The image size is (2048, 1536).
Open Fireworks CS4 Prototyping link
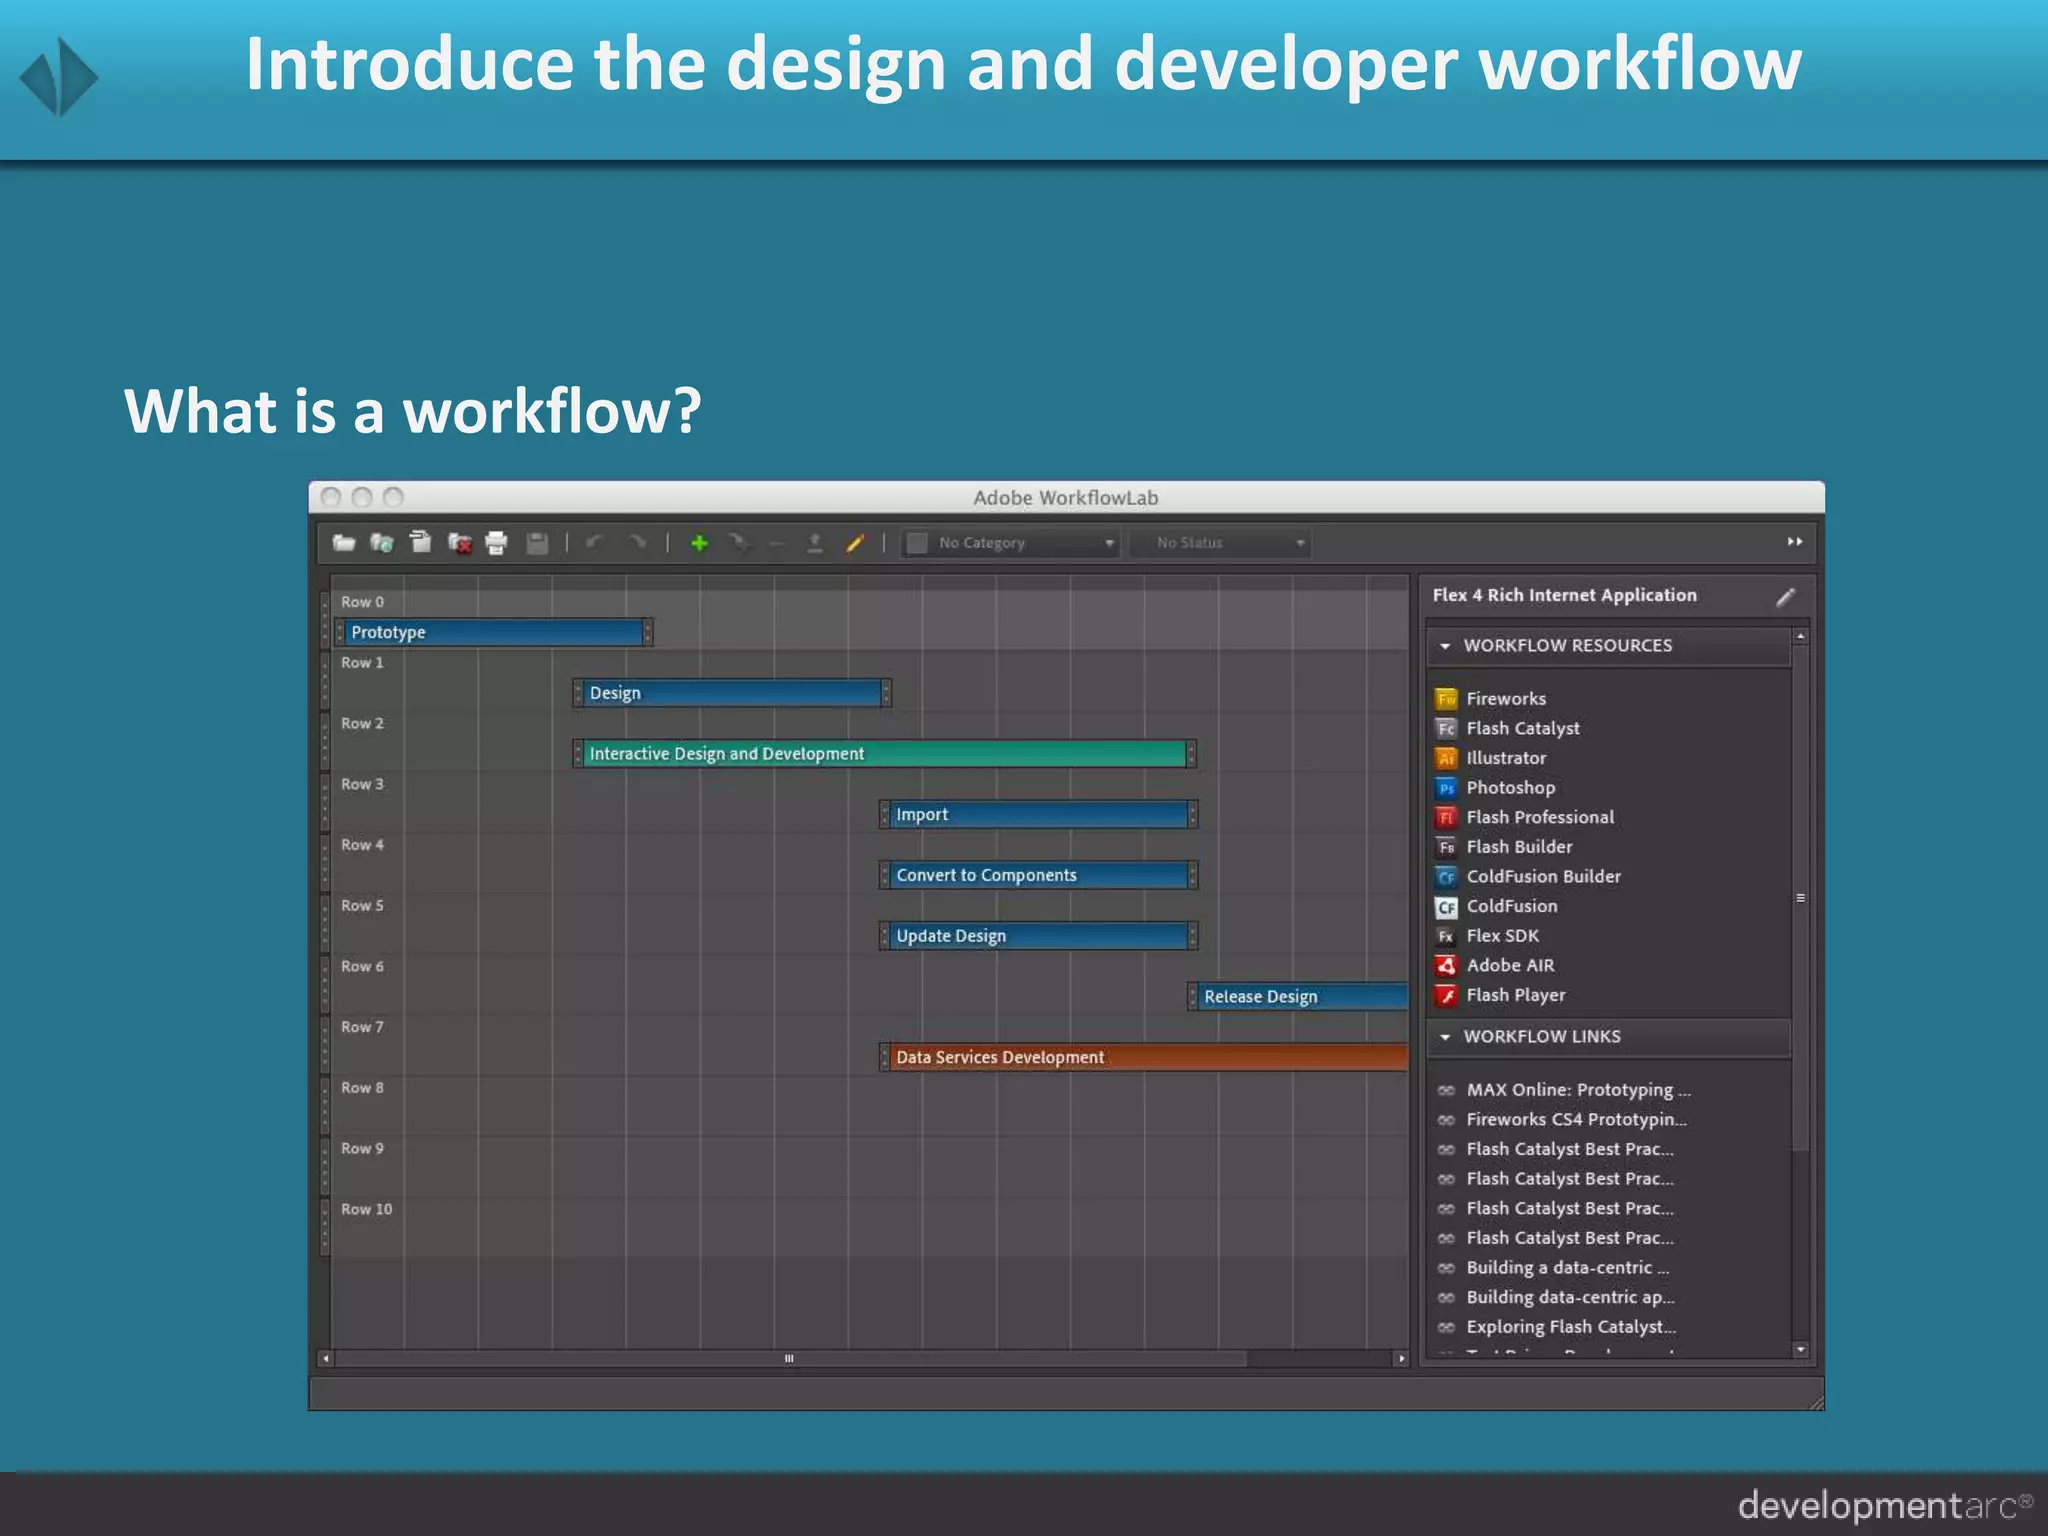1576,1120
